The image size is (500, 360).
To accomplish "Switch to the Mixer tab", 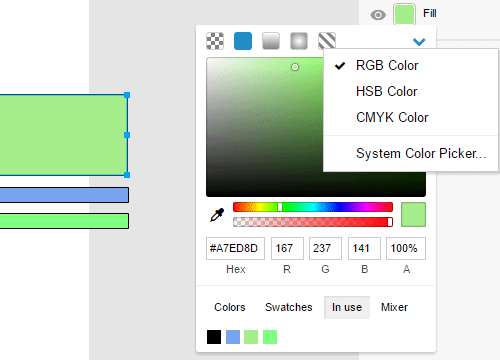I will coord(394,307).
